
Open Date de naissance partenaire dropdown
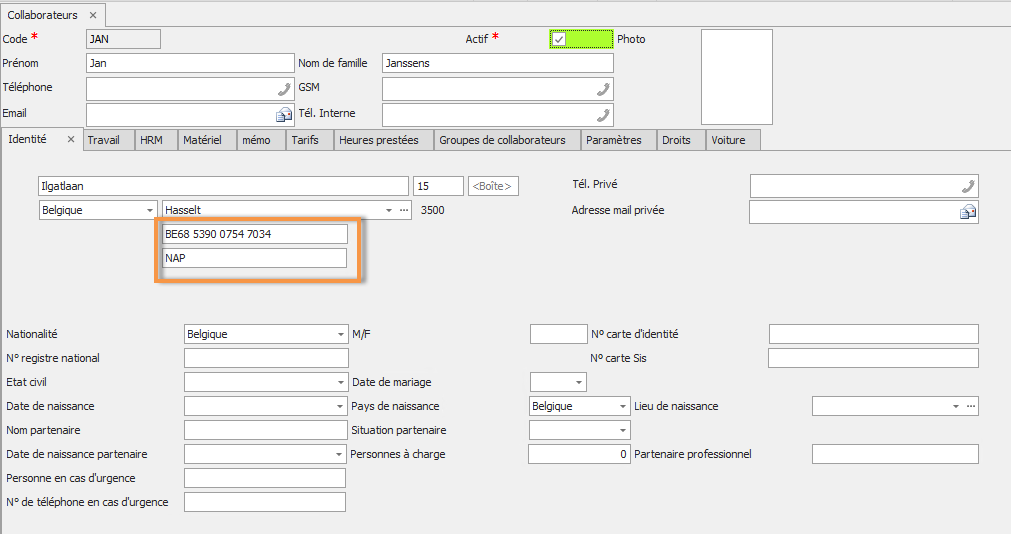tap(339, 454)
